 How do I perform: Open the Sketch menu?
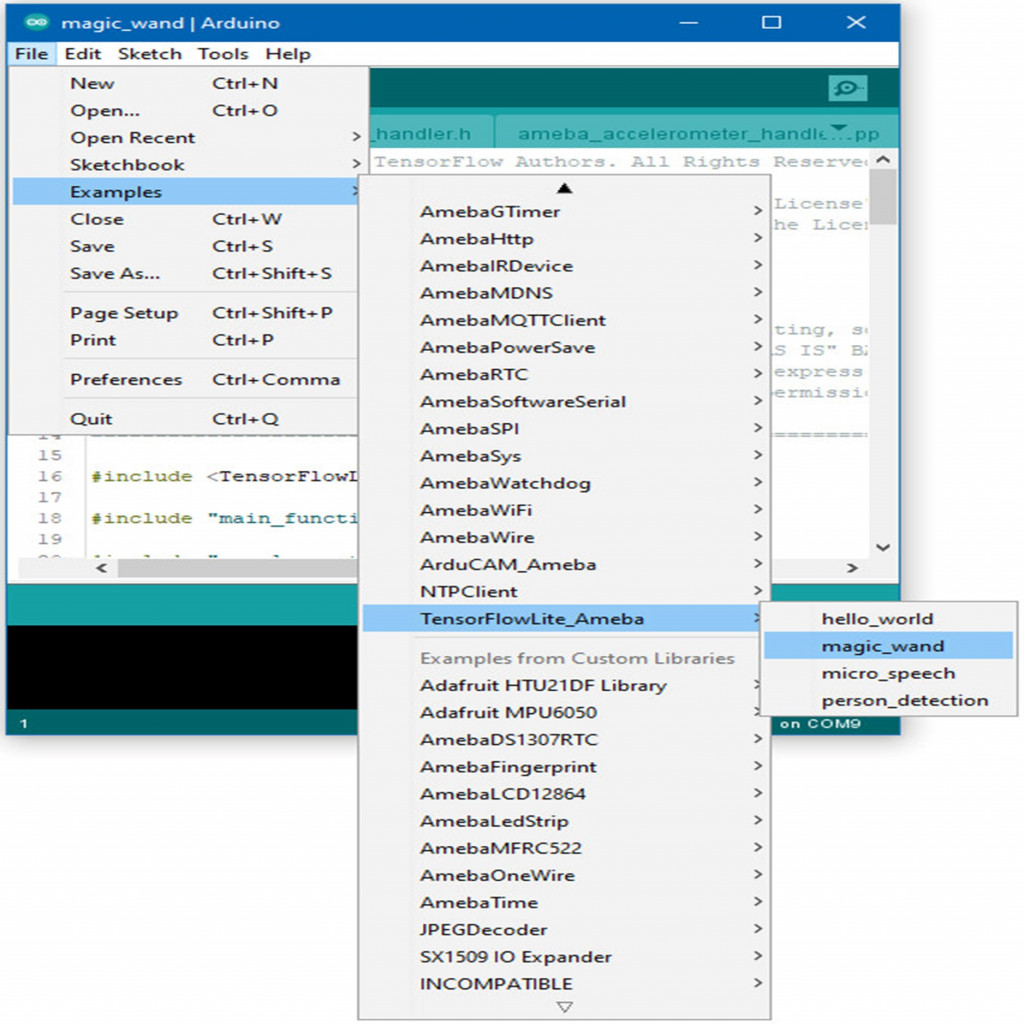pyautogui.click(x=150, y=54)
